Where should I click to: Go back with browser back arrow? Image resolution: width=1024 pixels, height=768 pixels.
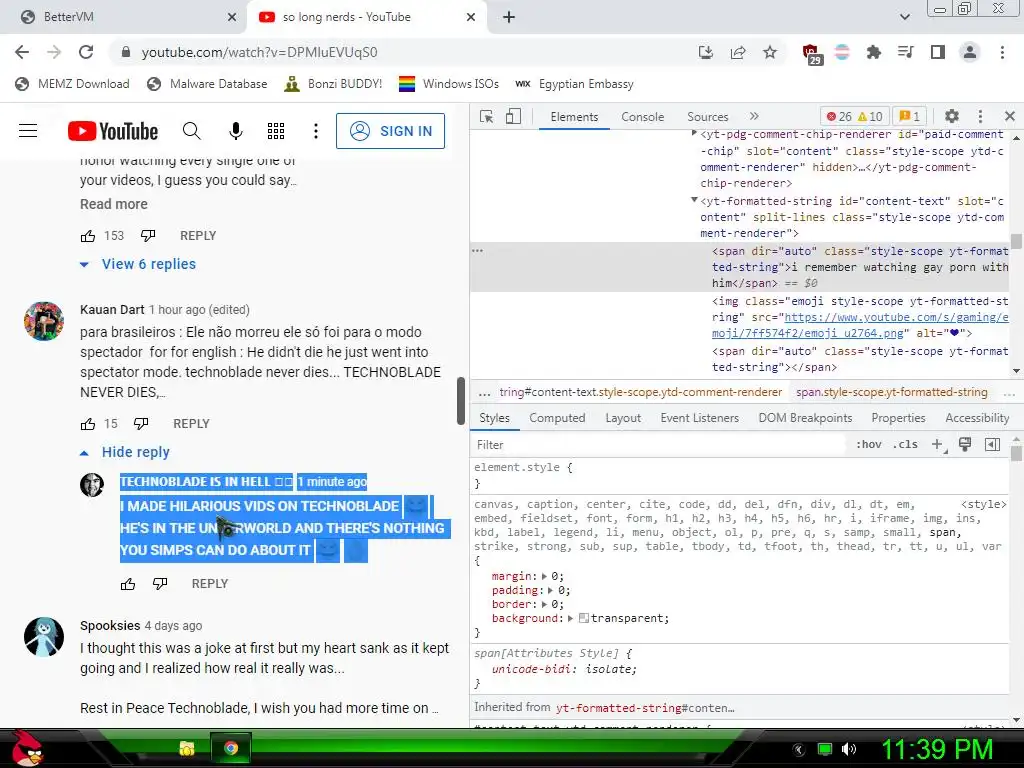point(22,52)
